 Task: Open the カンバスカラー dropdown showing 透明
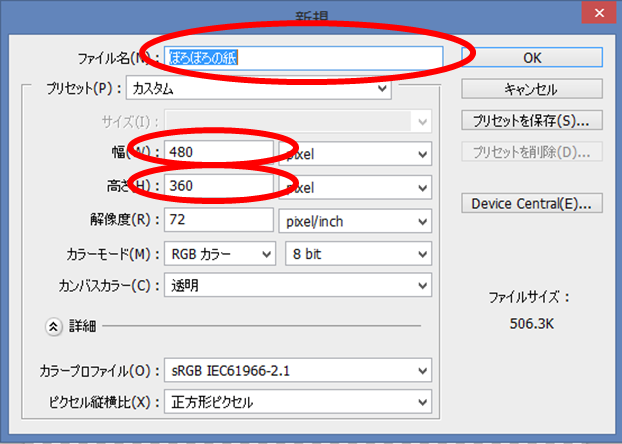click(297, 286)
